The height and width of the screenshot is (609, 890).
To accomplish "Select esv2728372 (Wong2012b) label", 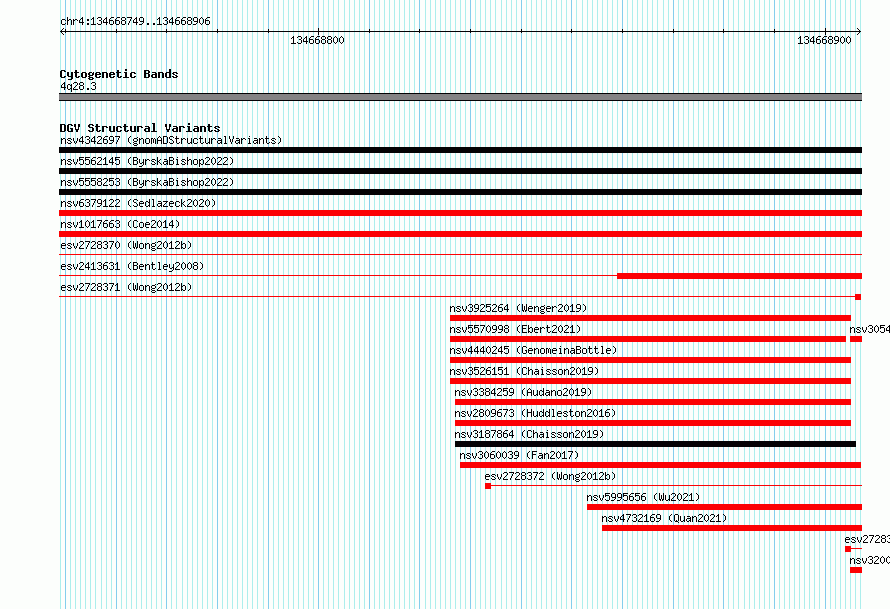I will click(551, 476).
